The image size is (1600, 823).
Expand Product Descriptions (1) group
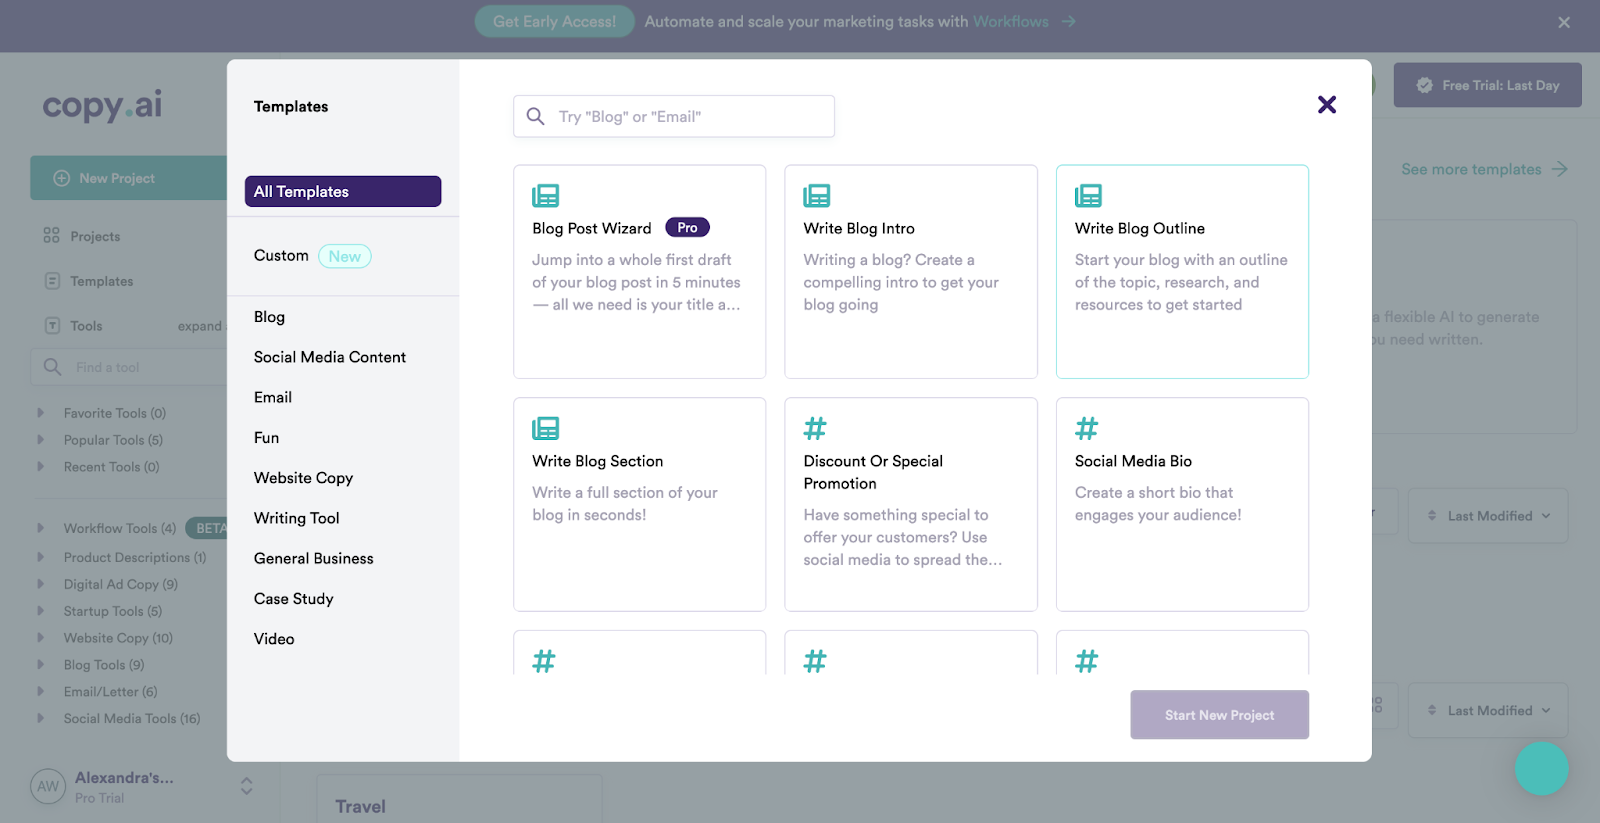point(41,557)
